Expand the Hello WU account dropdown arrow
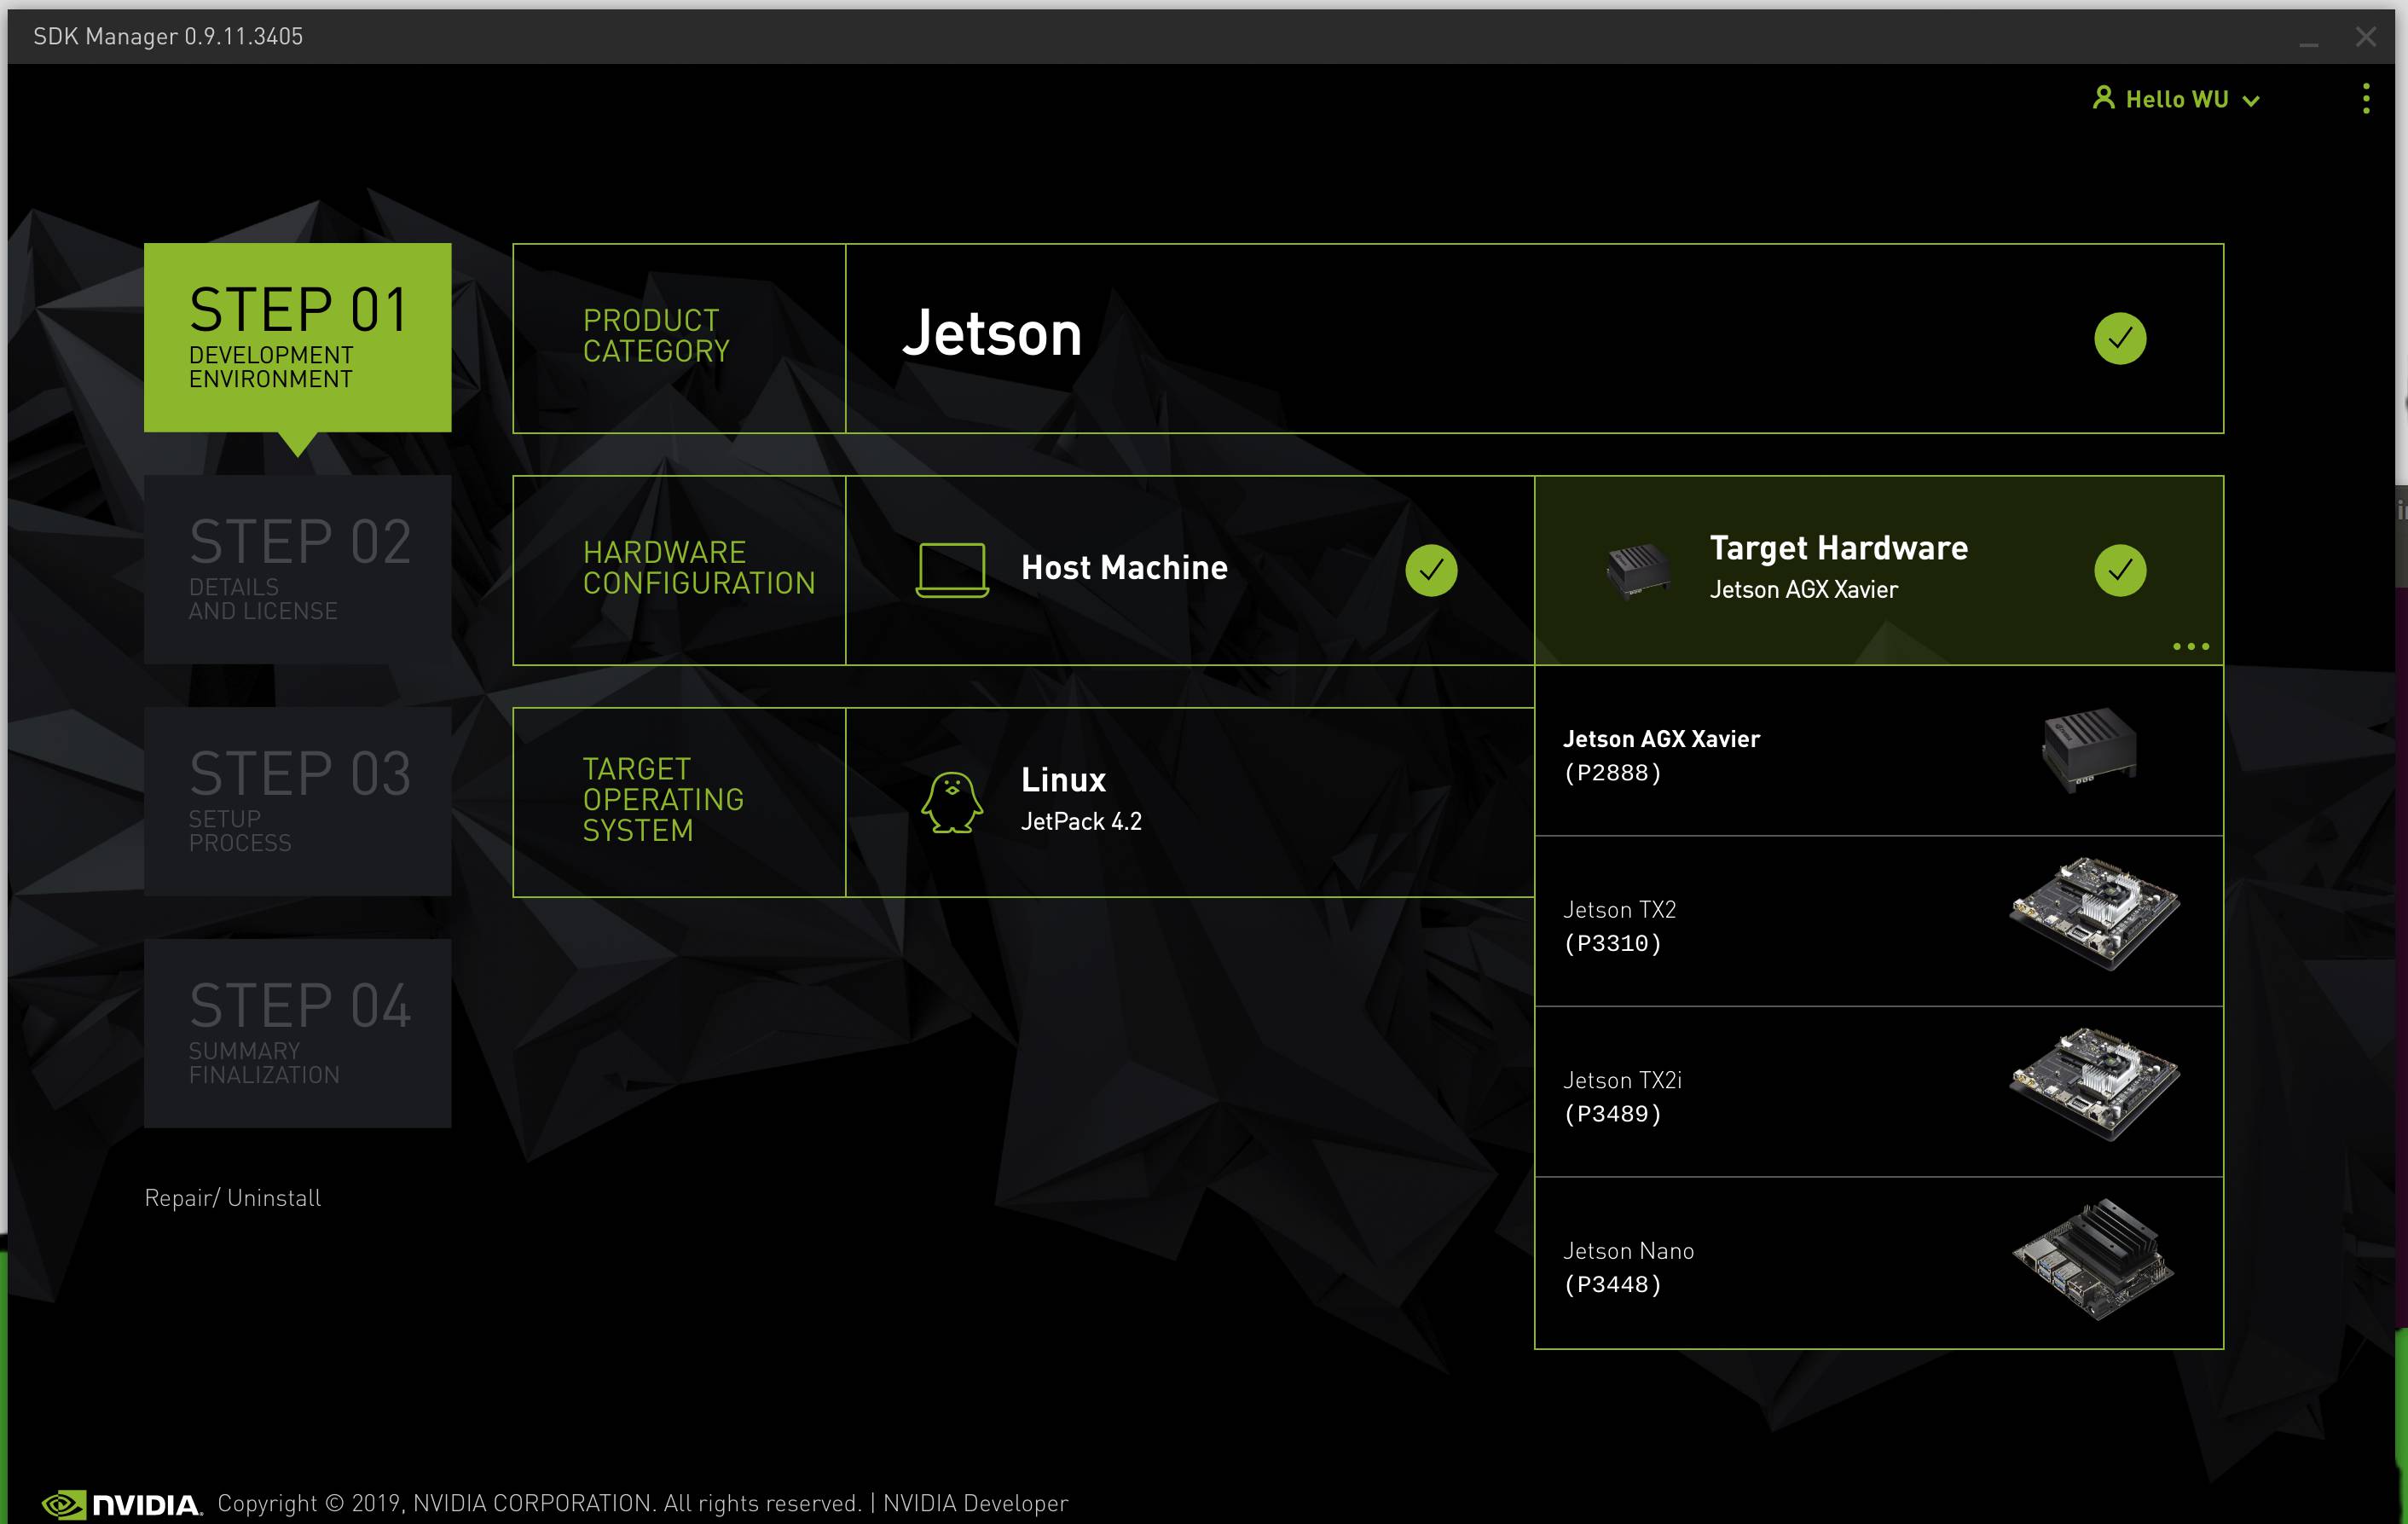 tap(2251, 101)
